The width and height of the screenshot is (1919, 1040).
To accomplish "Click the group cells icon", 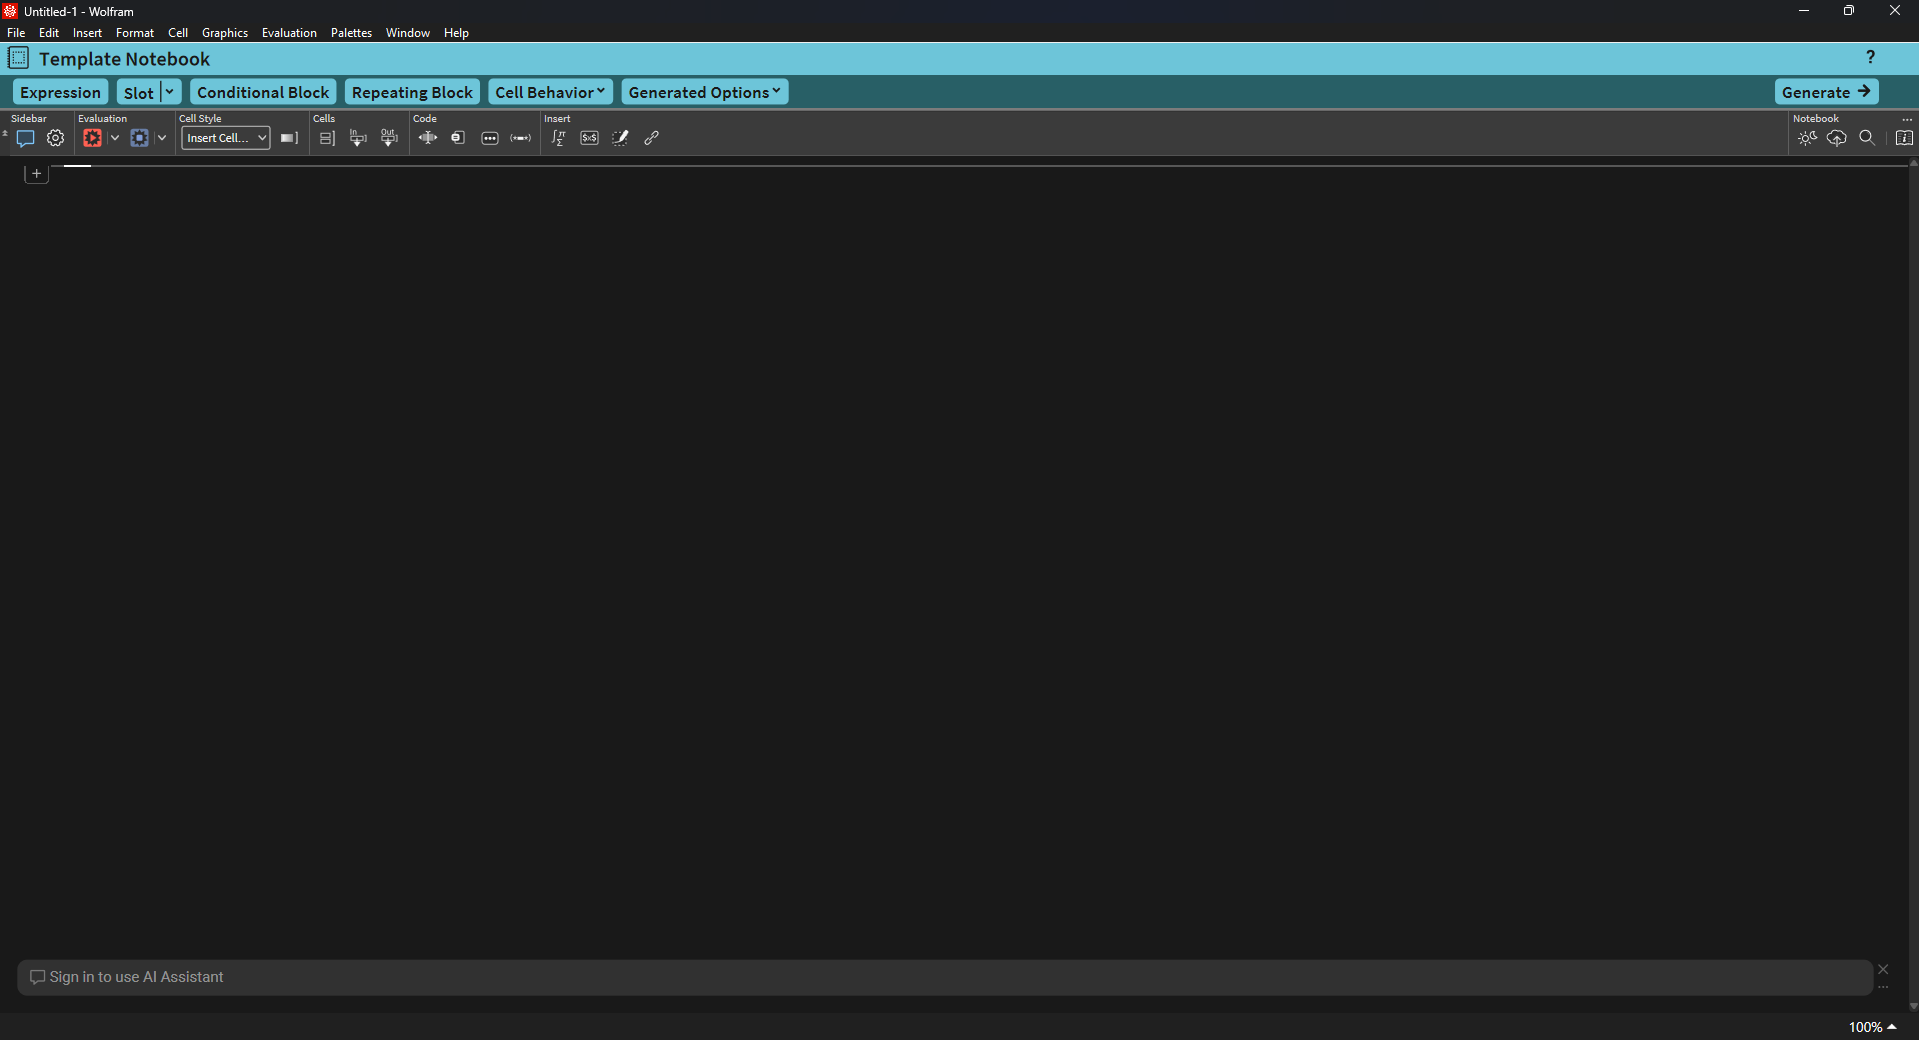I will tap(327, 138).
